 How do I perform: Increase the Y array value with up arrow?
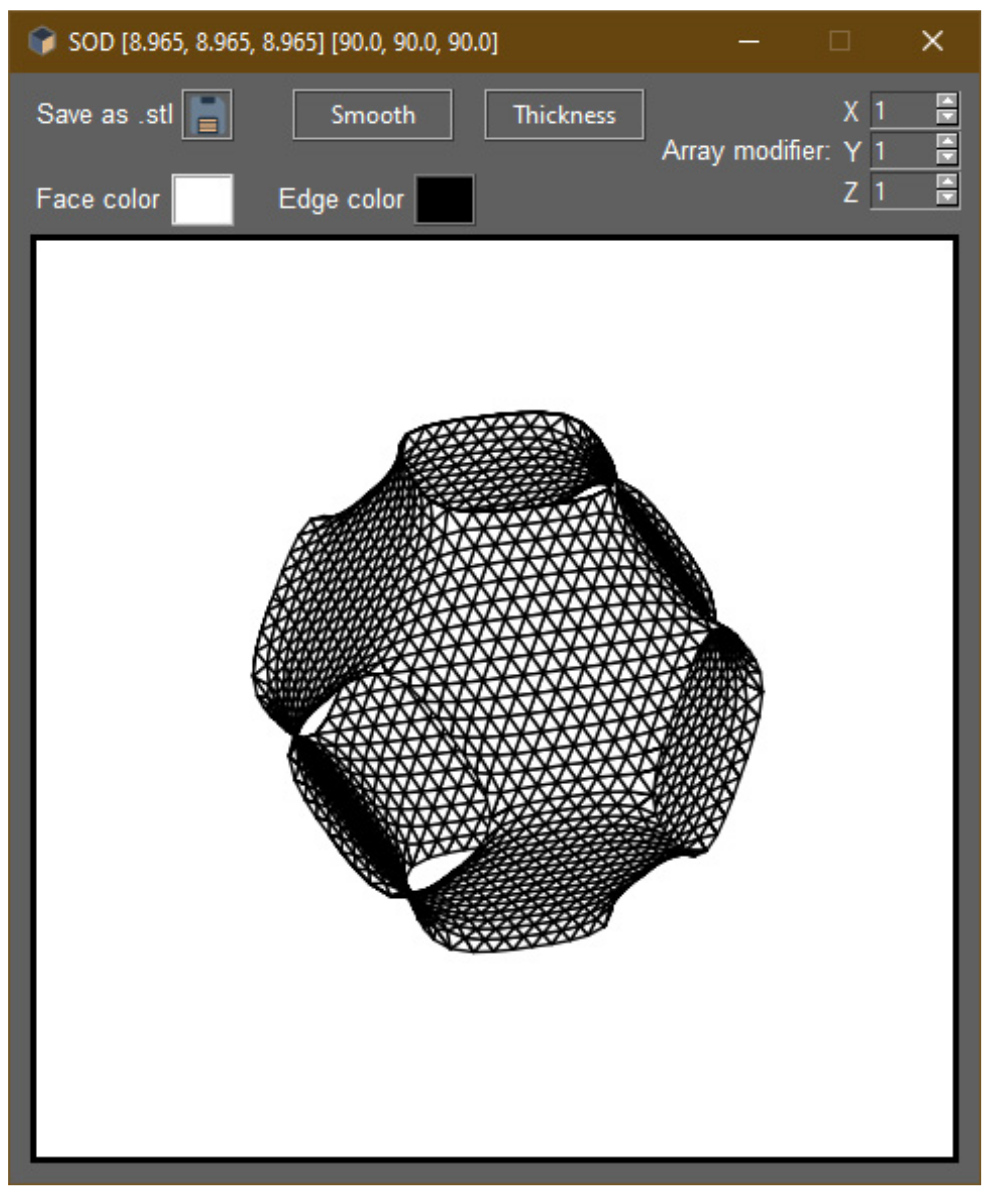point(947,143)
